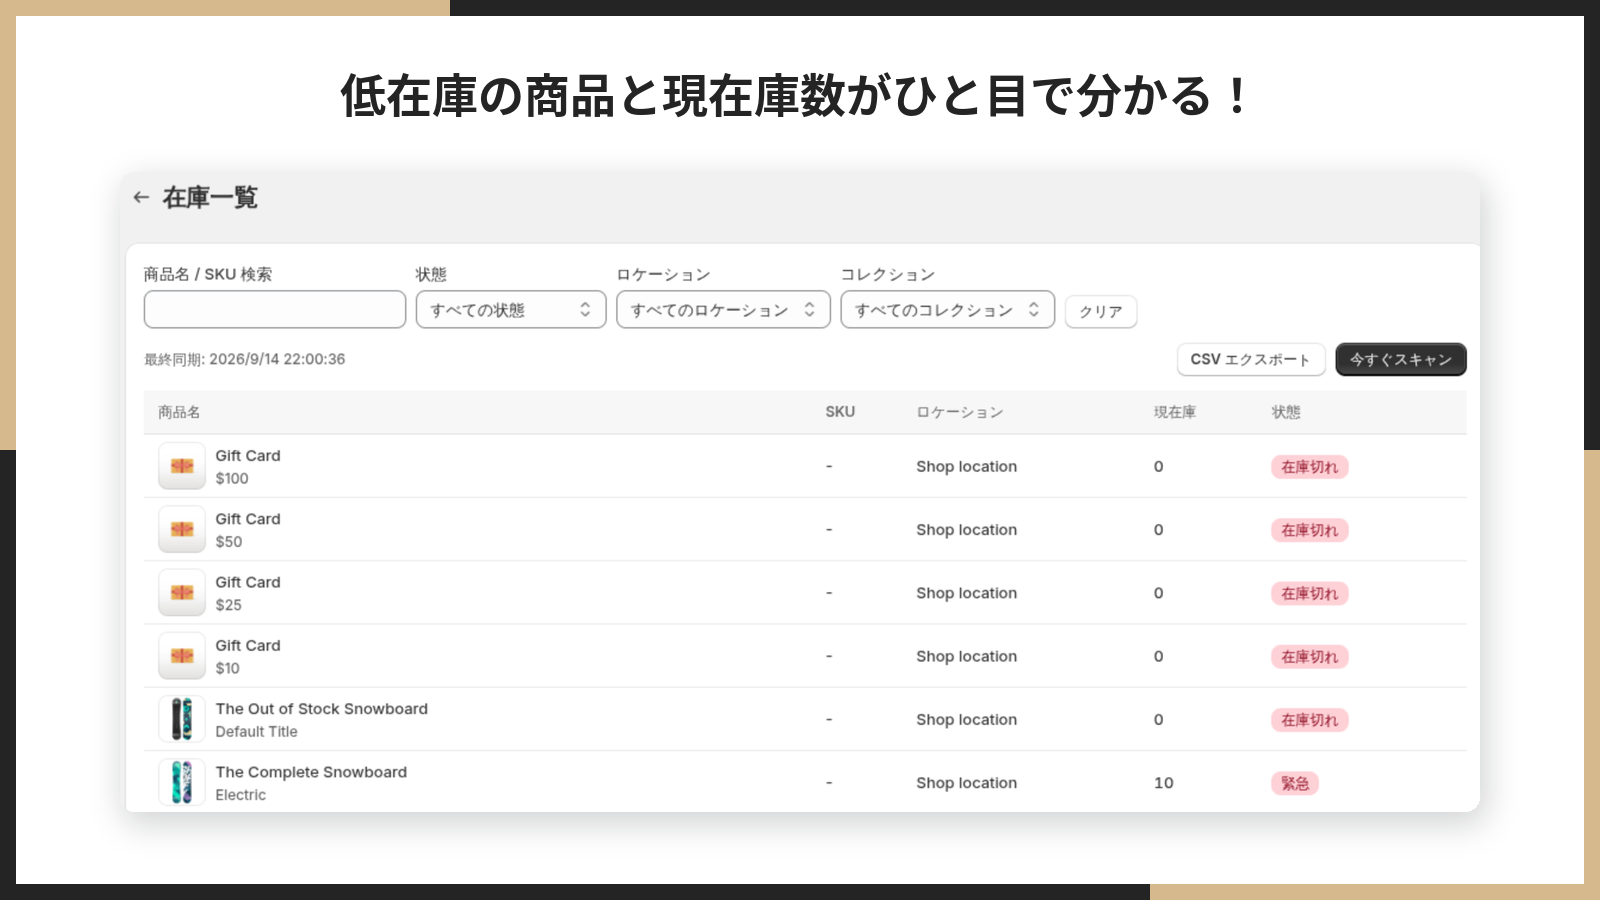Click stock value 10 for The Complete Snowboard
This screenshot has height=900, width=1600.
click(x=1164, y=783)
